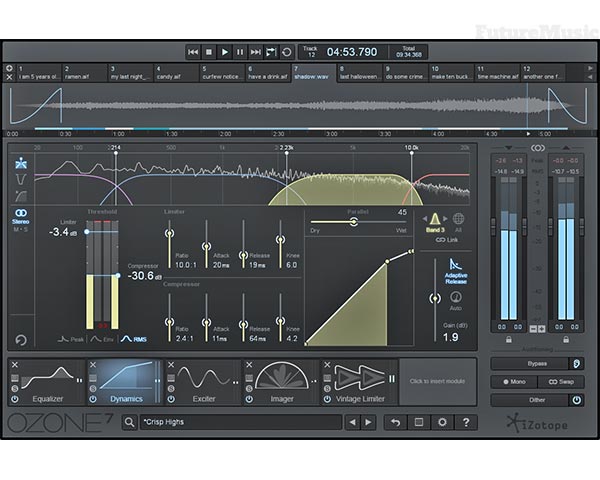Skip to the next track
Image resolution: width=600 pixels, height=480 pixels.
pos(256,52)
